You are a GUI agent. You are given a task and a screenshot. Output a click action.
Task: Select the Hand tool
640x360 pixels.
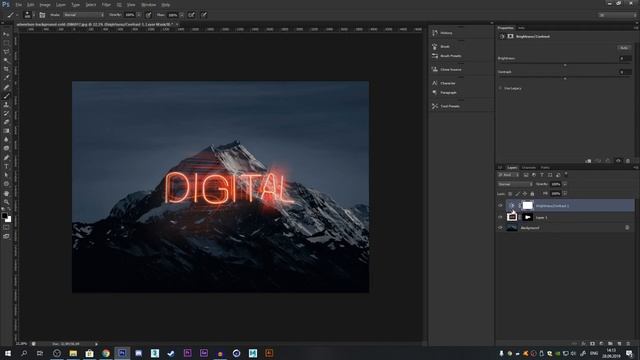click(6, 193)
